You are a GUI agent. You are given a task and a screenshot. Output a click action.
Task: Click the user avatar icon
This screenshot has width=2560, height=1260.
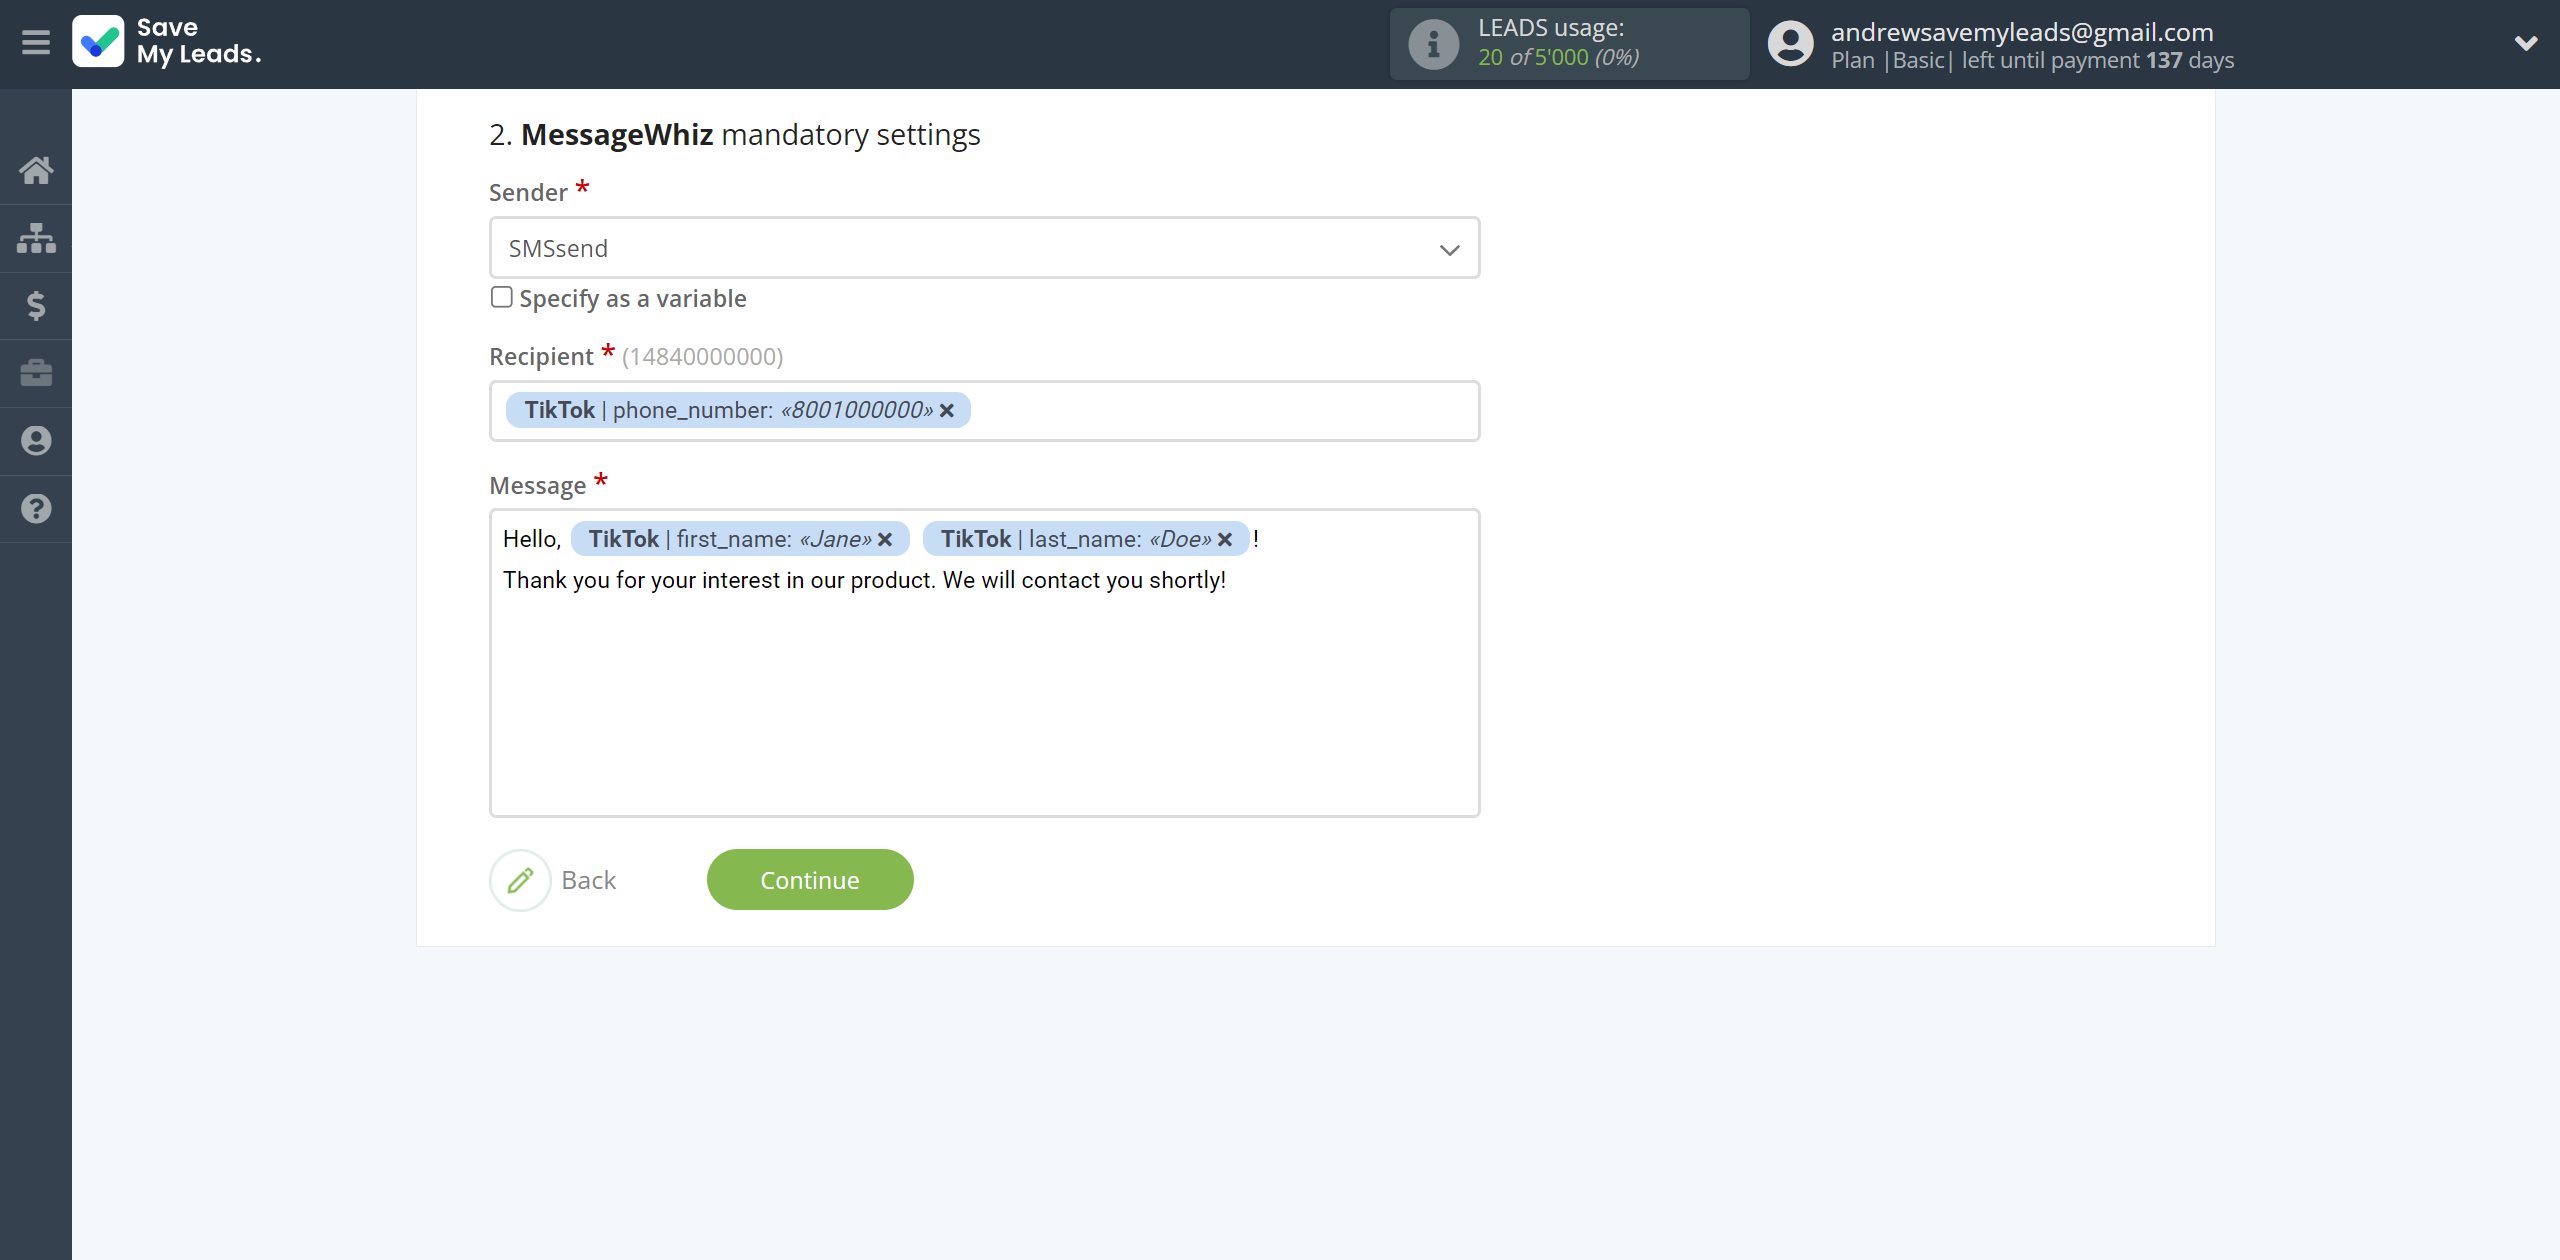pyautogui.click(x=1790, y=44)
